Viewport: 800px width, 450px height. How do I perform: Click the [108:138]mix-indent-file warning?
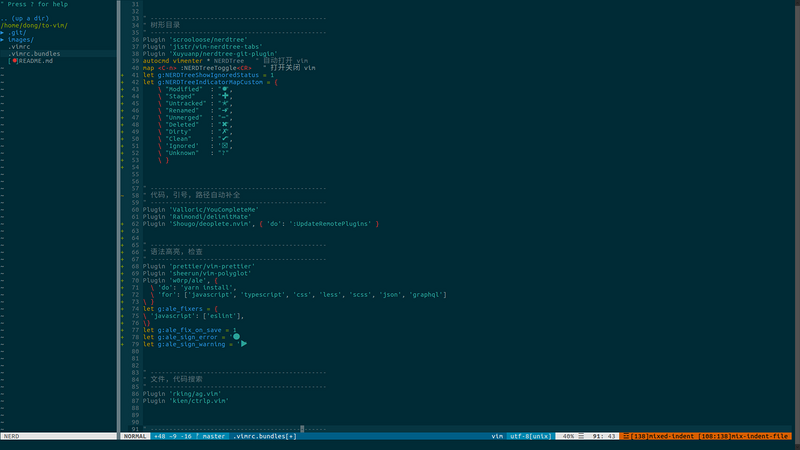(743, 436)
